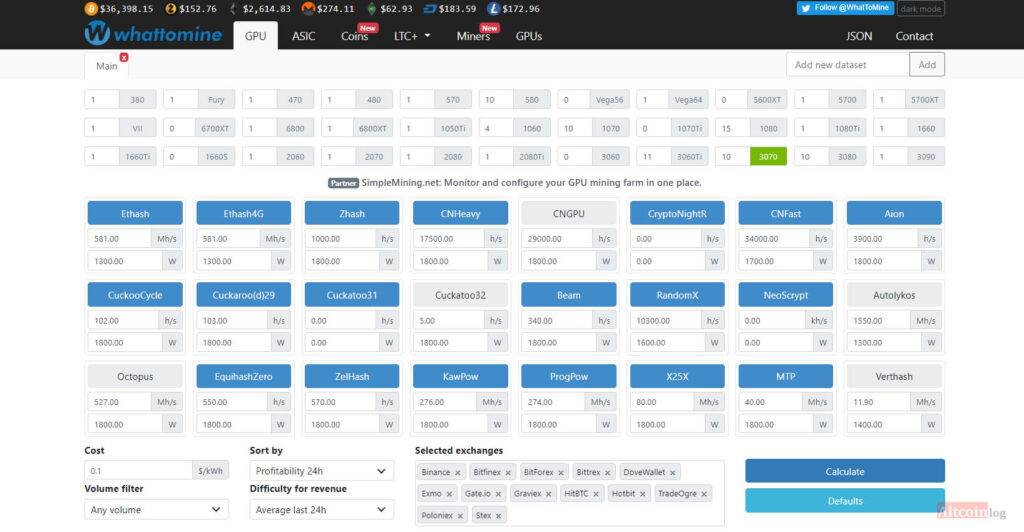Disable the Ethash algorithm
This screenshot has width=1024, height=532.
[x=135, y=213]
